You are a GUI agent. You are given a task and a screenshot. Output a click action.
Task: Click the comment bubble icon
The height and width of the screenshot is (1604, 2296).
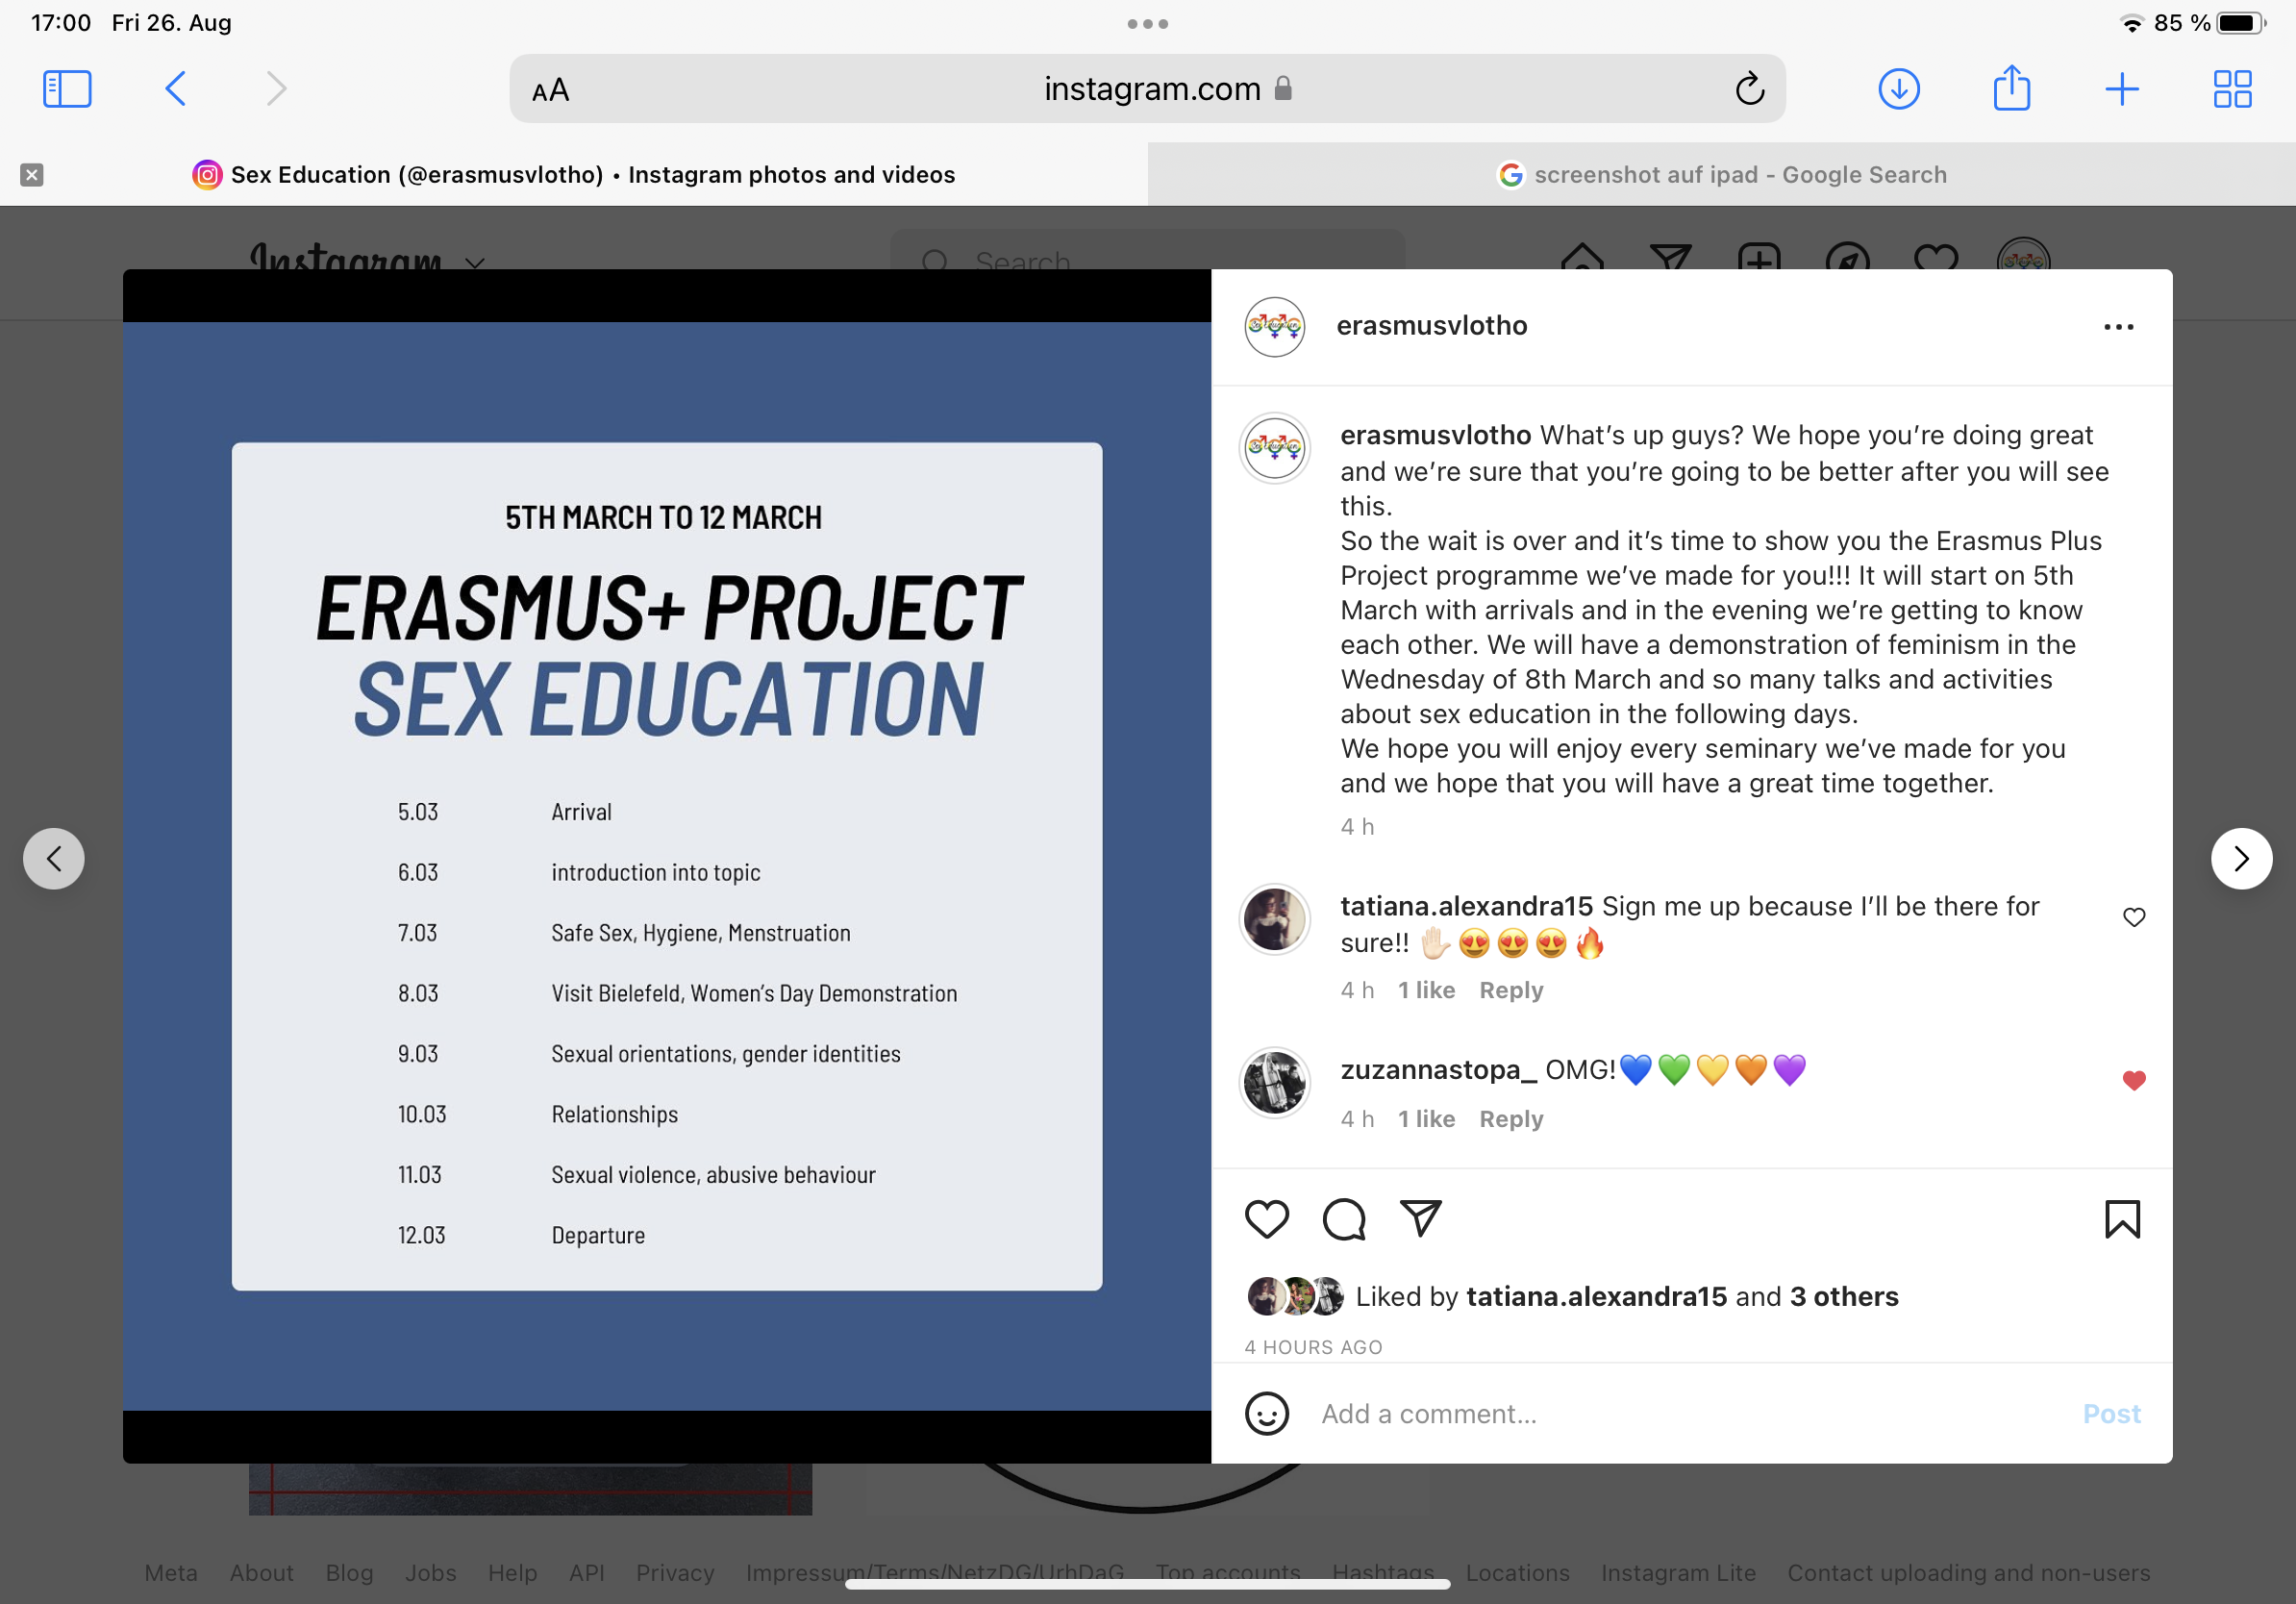click(1343, 1219)
